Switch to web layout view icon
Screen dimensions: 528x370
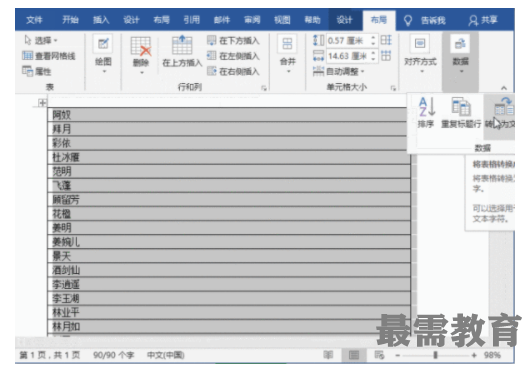pos(379,355)
